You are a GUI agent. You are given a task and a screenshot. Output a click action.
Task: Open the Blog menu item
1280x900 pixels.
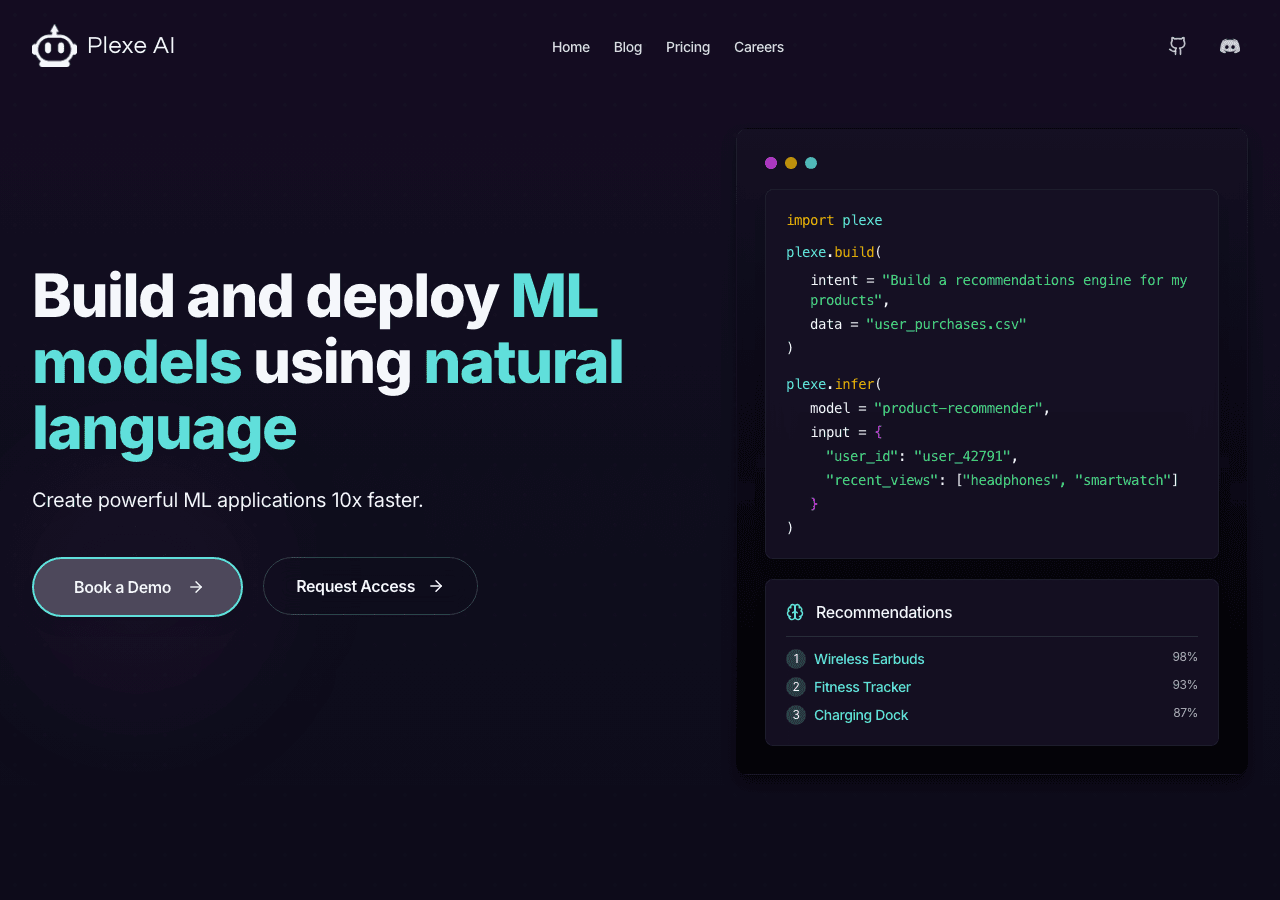point(628,47)
